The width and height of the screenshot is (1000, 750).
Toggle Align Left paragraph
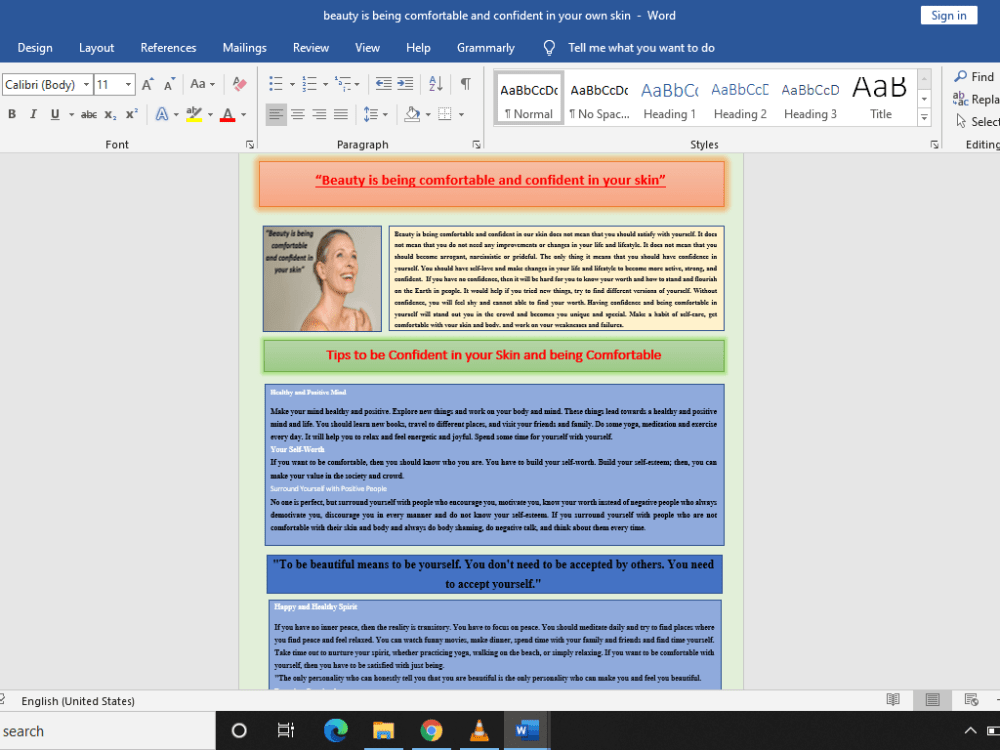click(276, 114)
